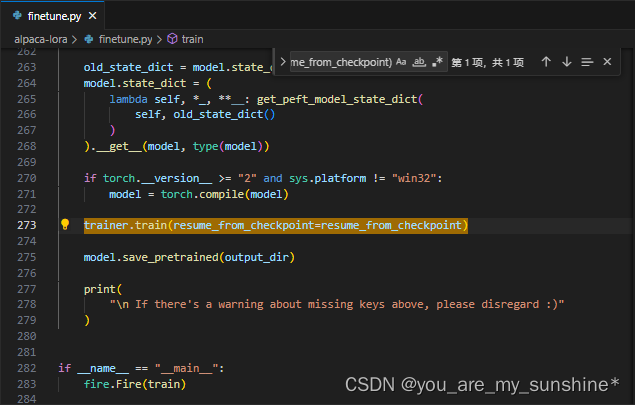The height and width of the screenshot is (405, 635).
Task: Select the finetune.py tab
Action: point(53,15)
